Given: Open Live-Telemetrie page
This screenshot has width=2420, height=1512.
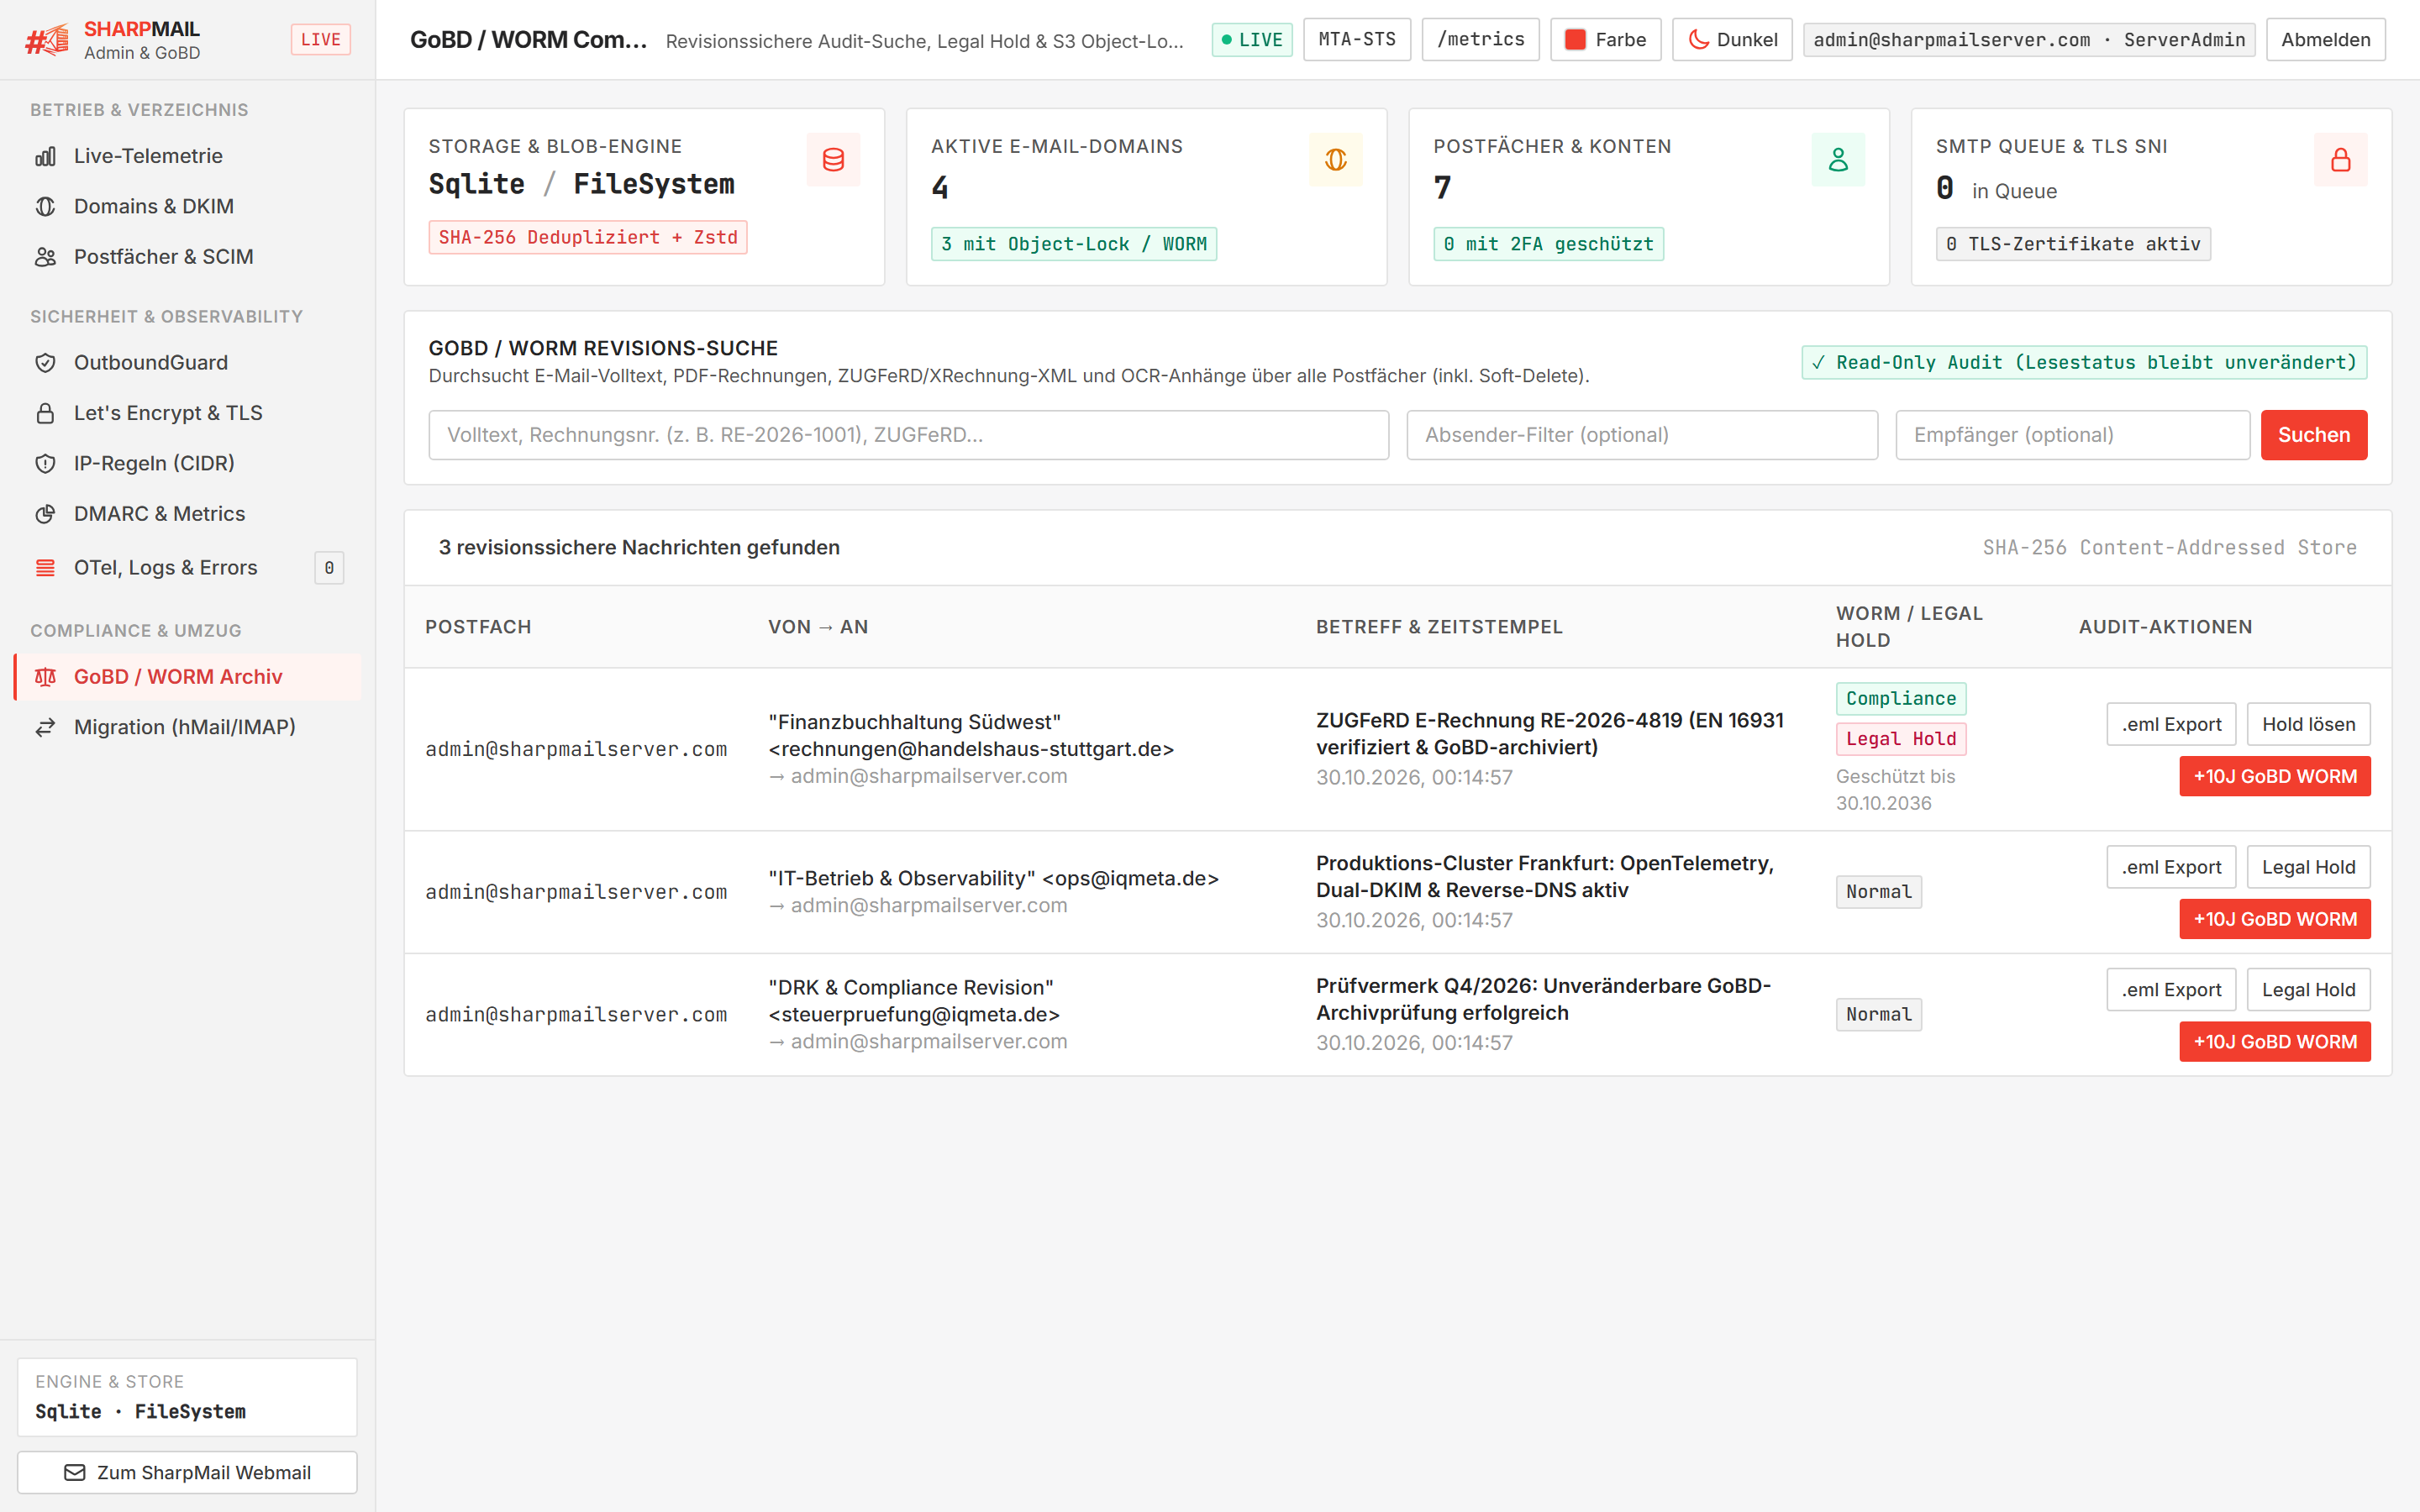Looking at the screenshot, I should click(188, 156).
